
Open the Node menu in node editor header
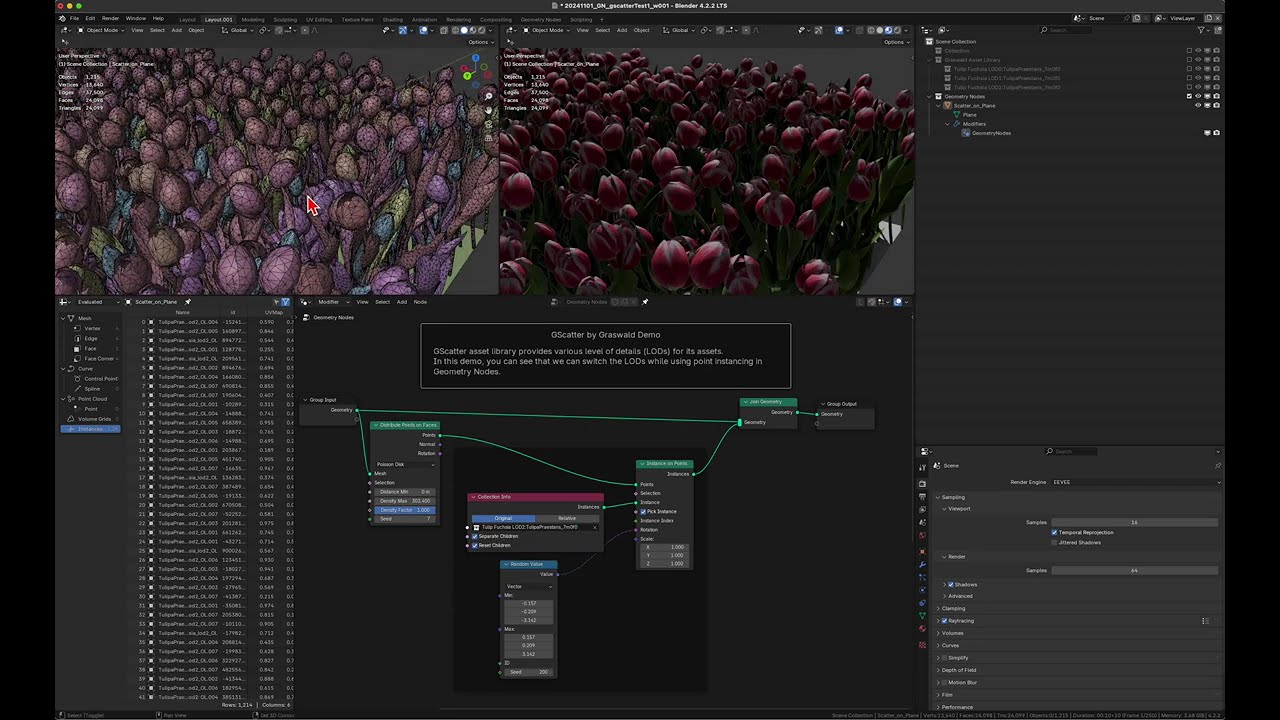[x=420, y=302]
